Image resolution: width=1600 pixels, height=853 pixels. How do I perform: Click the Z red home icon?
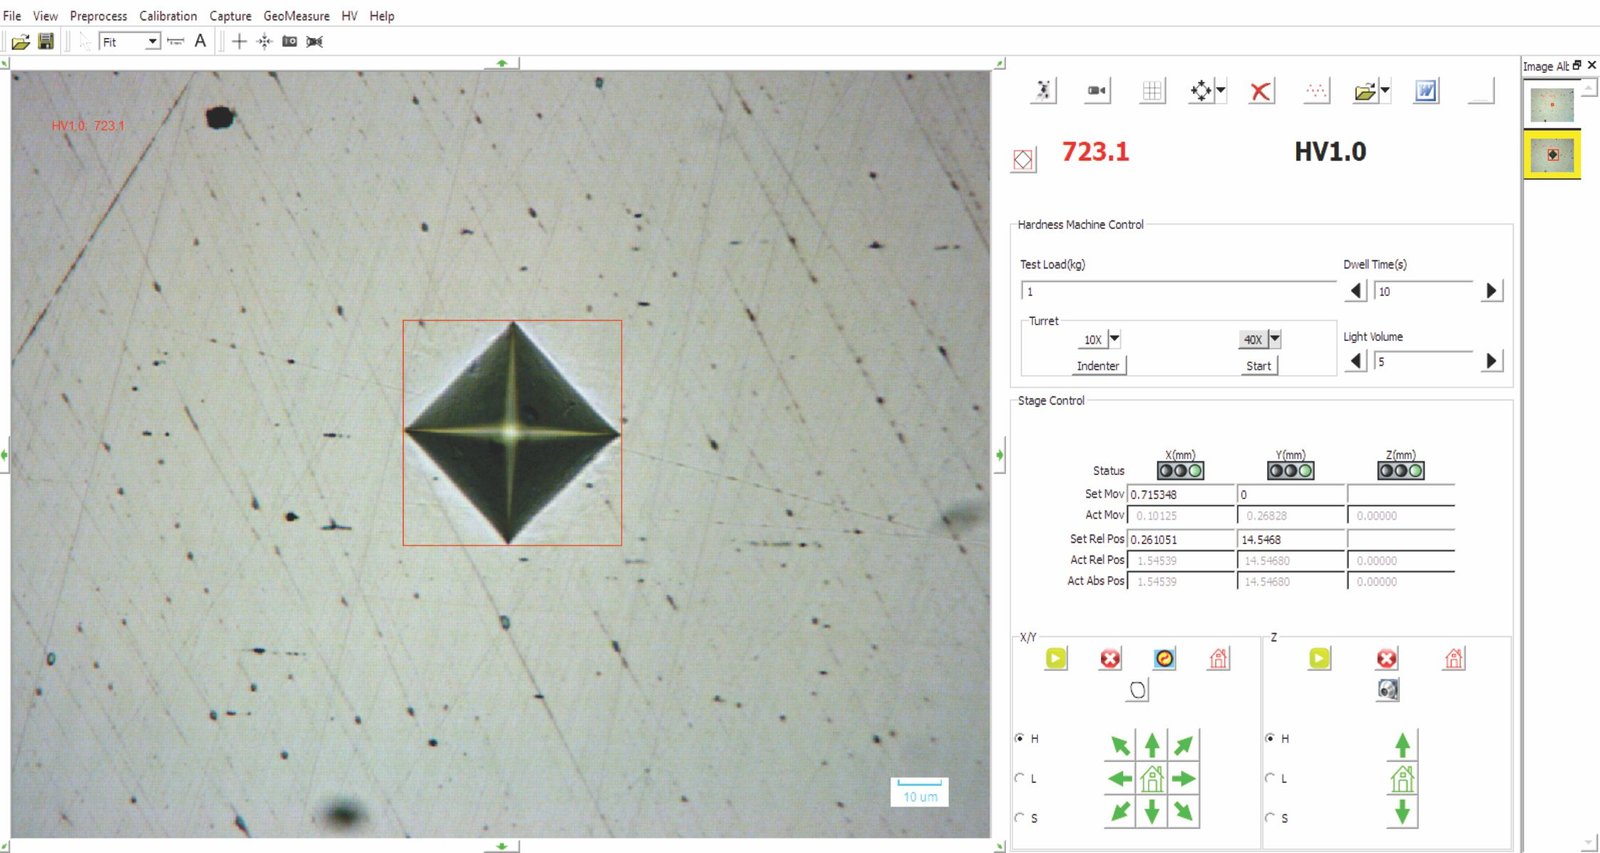point(1454,658)
